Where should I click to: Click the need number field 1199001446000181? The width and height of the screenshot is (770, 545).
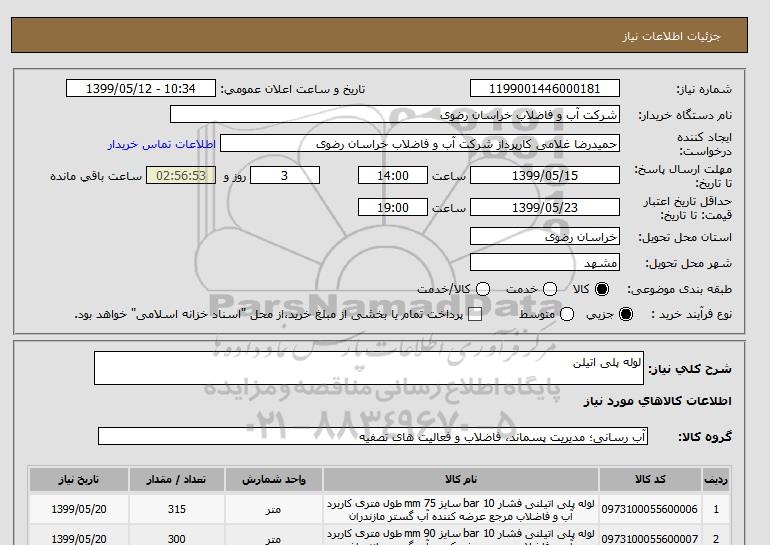(x=545, y=88)
